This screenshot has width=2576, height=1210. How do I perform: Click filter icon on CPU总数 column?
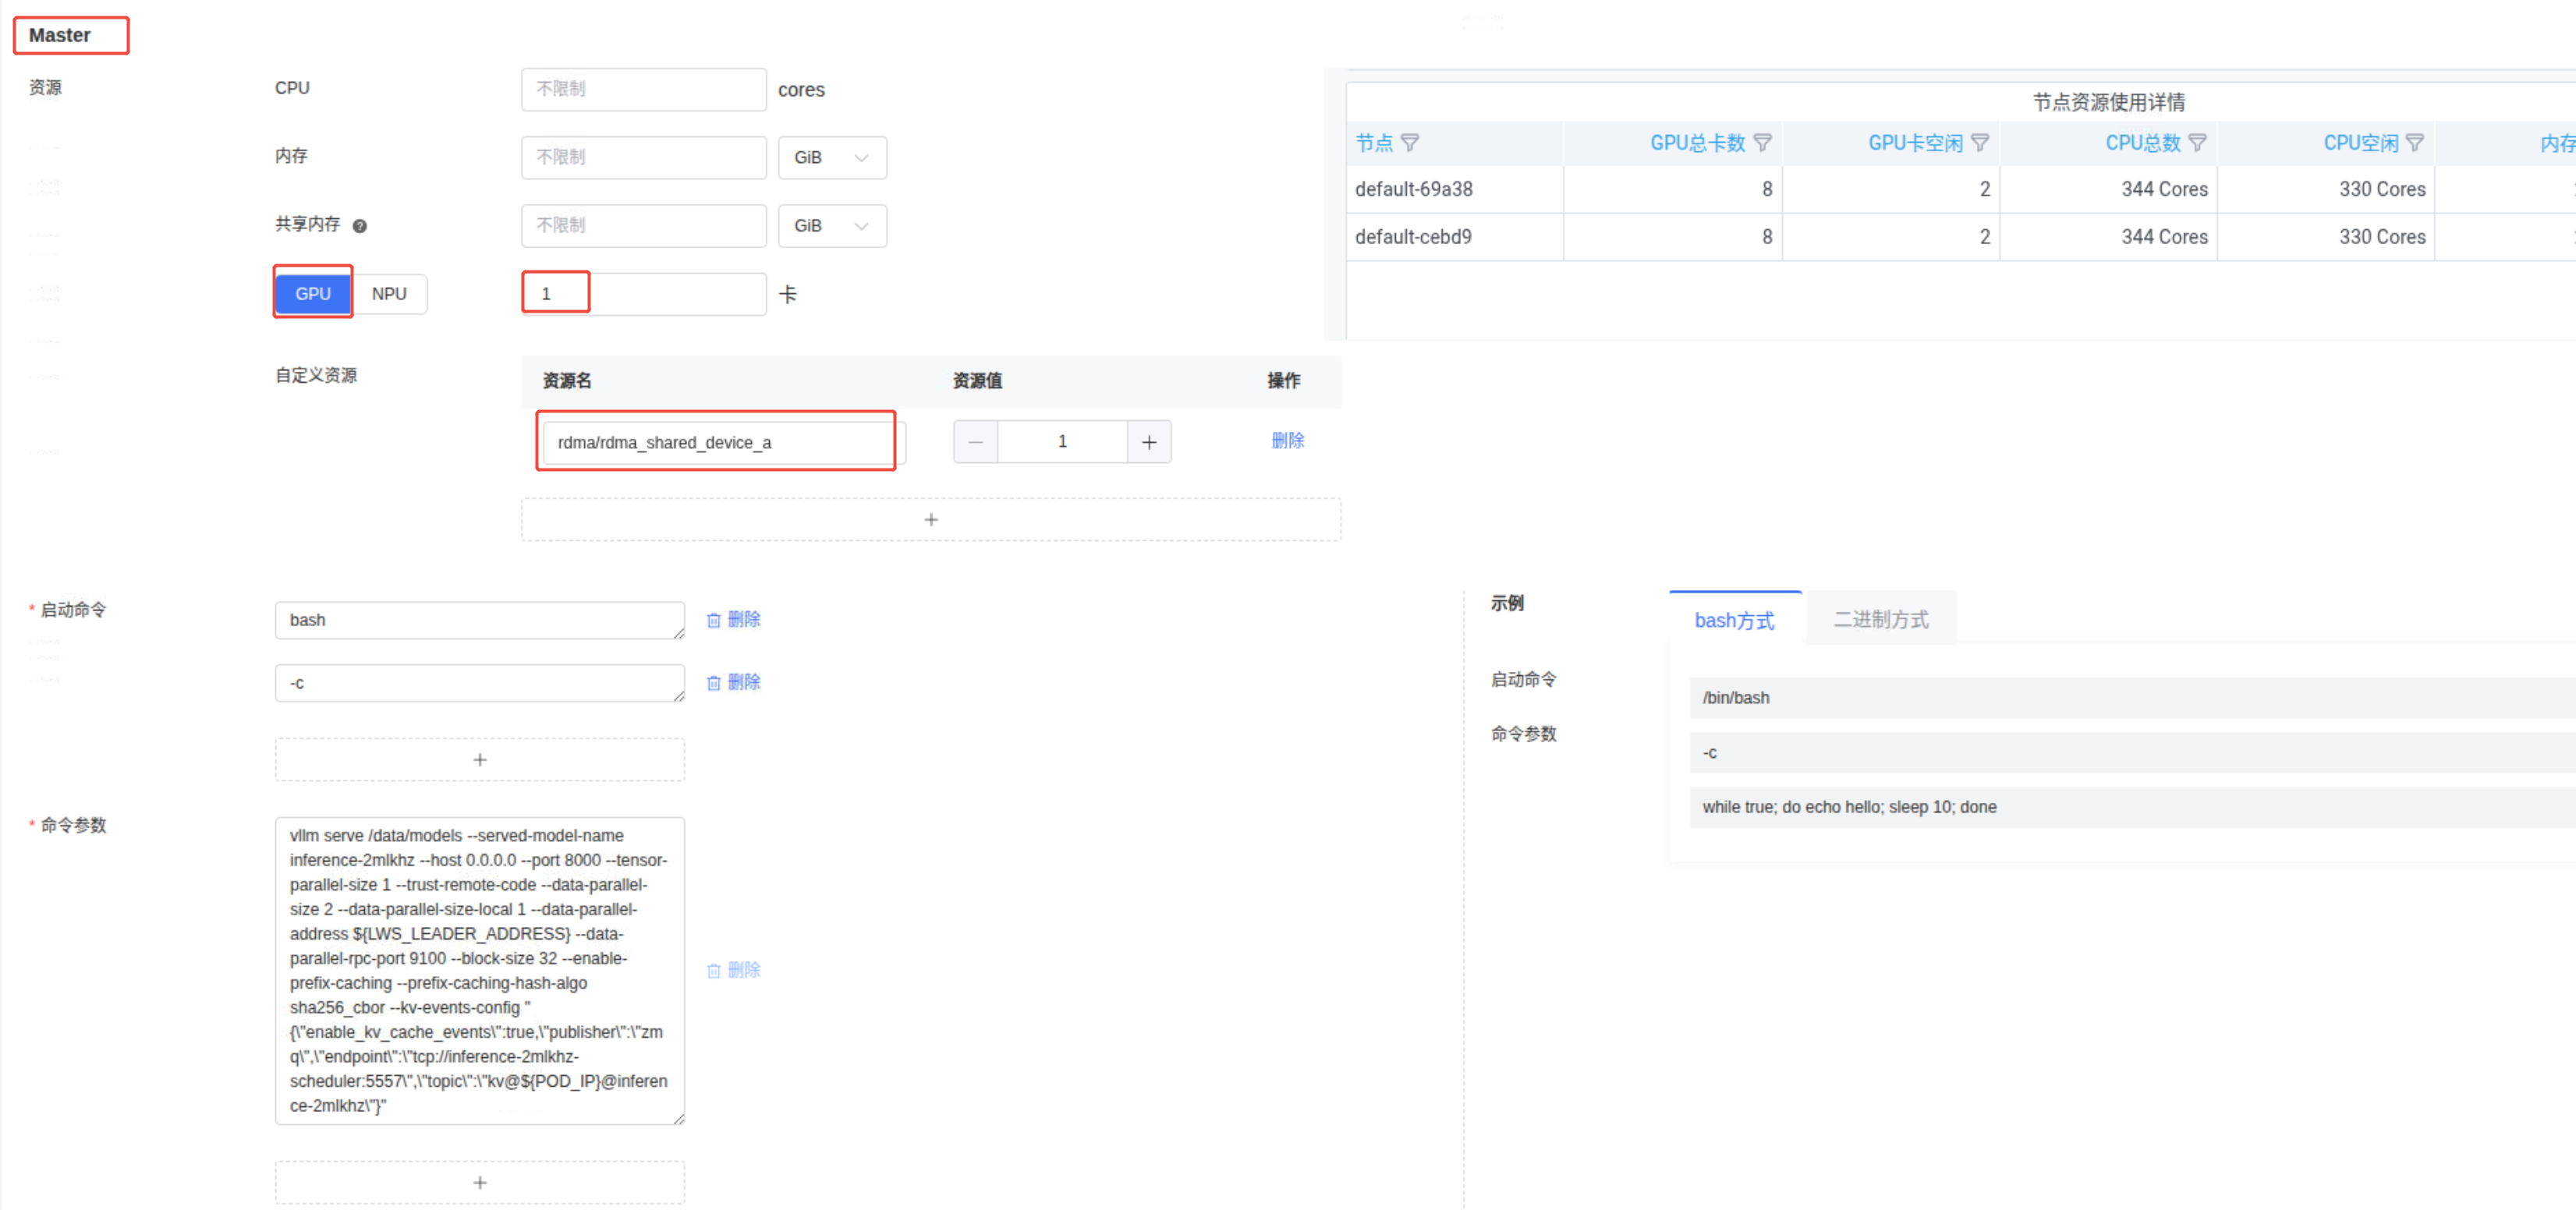2197,143
